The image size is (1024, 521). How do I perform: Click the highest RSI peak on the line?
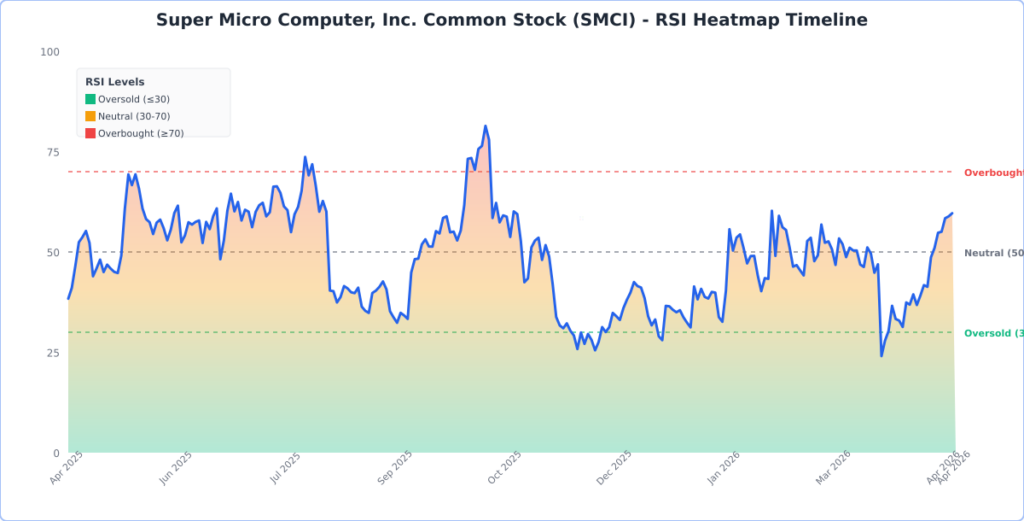485,127
